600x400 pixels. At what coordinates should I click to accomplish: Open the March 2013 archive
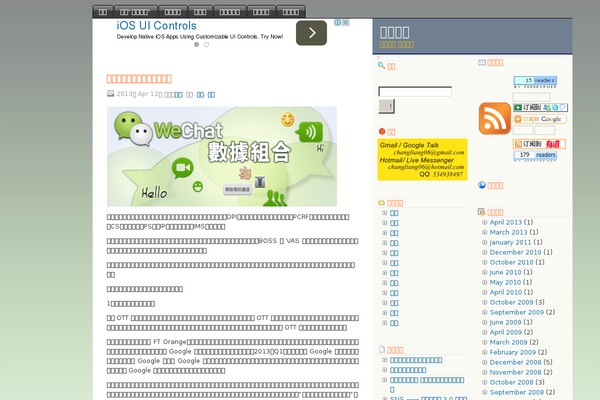pyautogui.click(x=508, y=232)
